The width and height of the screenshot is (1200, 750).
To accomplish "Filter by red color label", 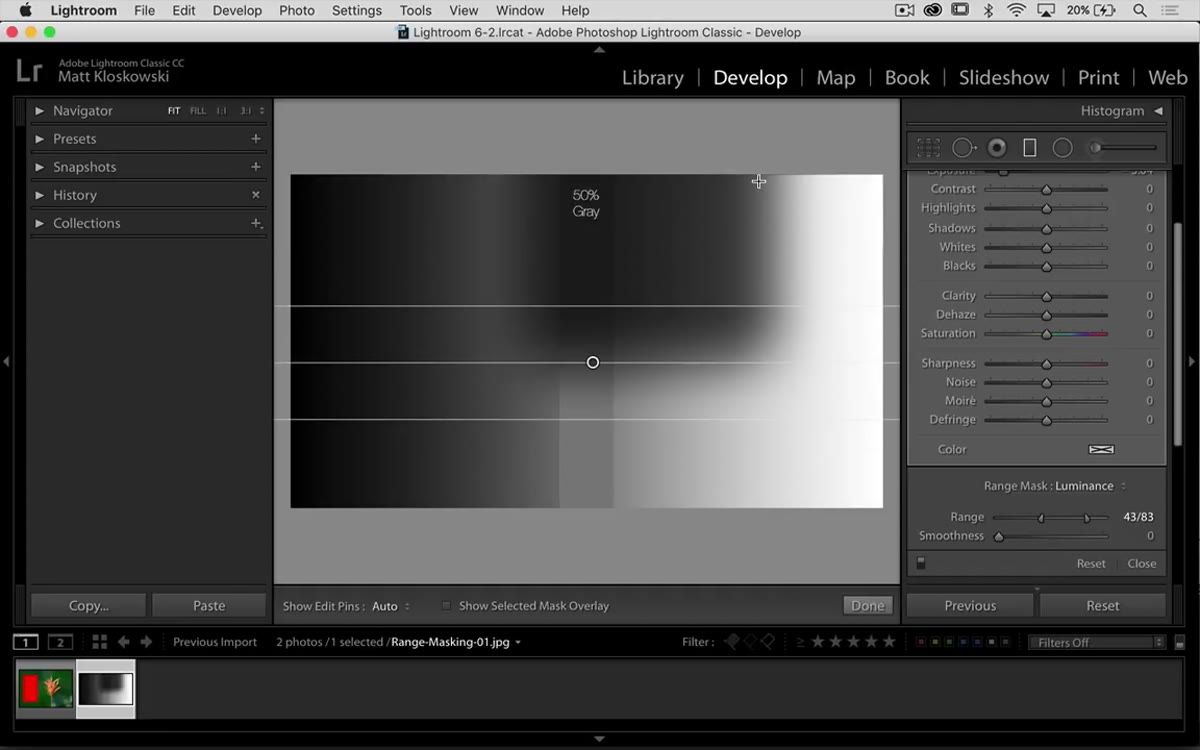I will [x=921, y=642].
